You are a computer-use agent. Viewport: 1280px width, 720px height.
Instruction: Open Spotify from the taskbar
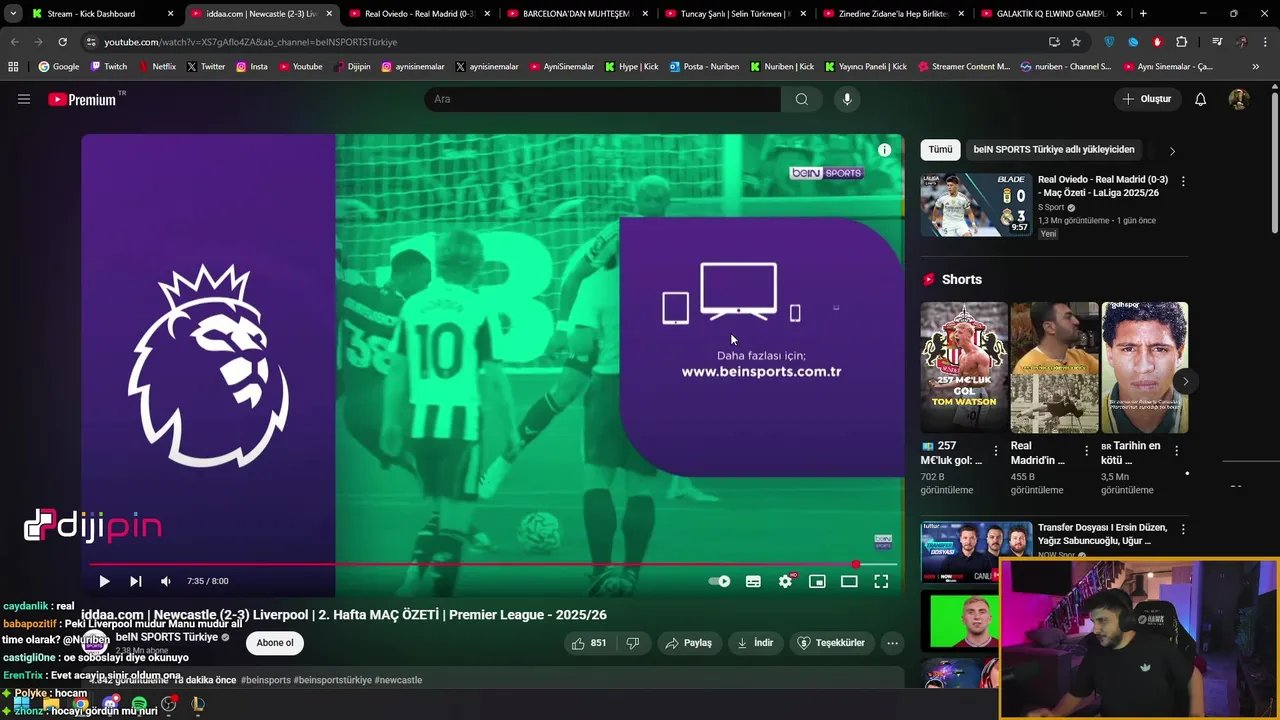point(140,704)
